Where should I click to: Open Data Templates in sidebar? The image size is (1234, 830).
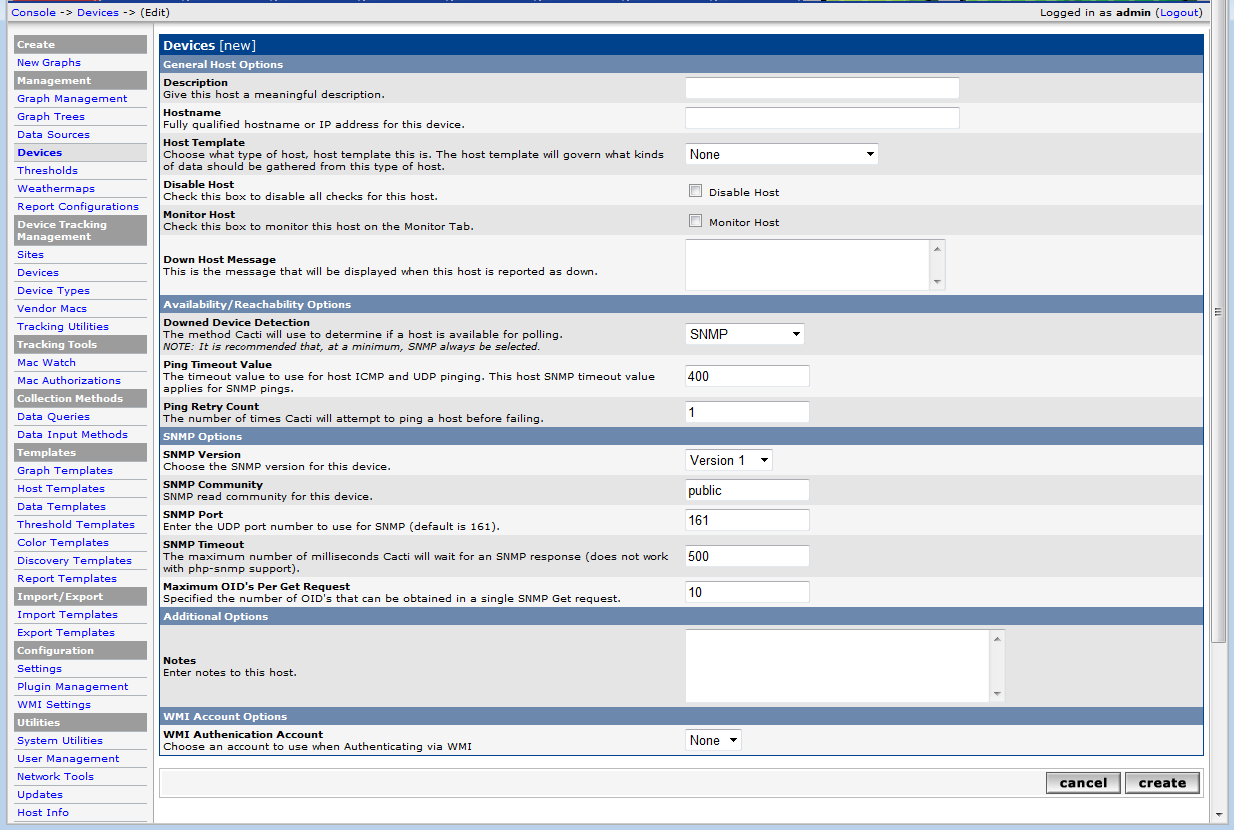pos(61,506)
